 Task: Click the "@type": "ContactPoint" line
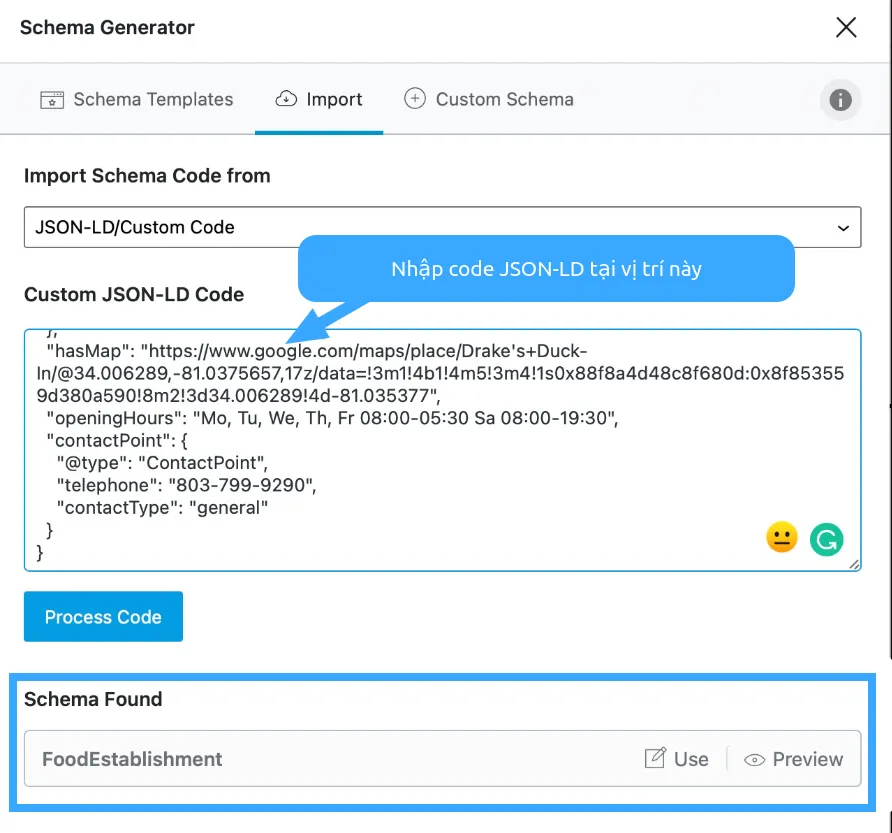pos(162,463)
